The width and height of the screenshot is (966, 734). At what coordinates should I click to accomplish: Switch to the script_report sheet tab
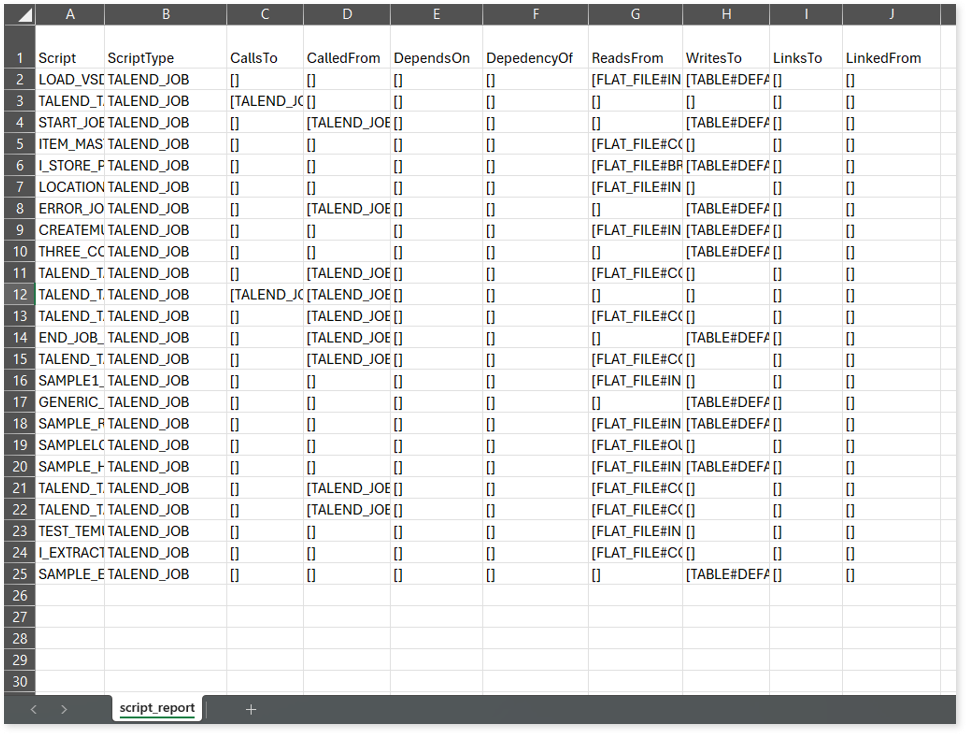(x=157, y=708)
